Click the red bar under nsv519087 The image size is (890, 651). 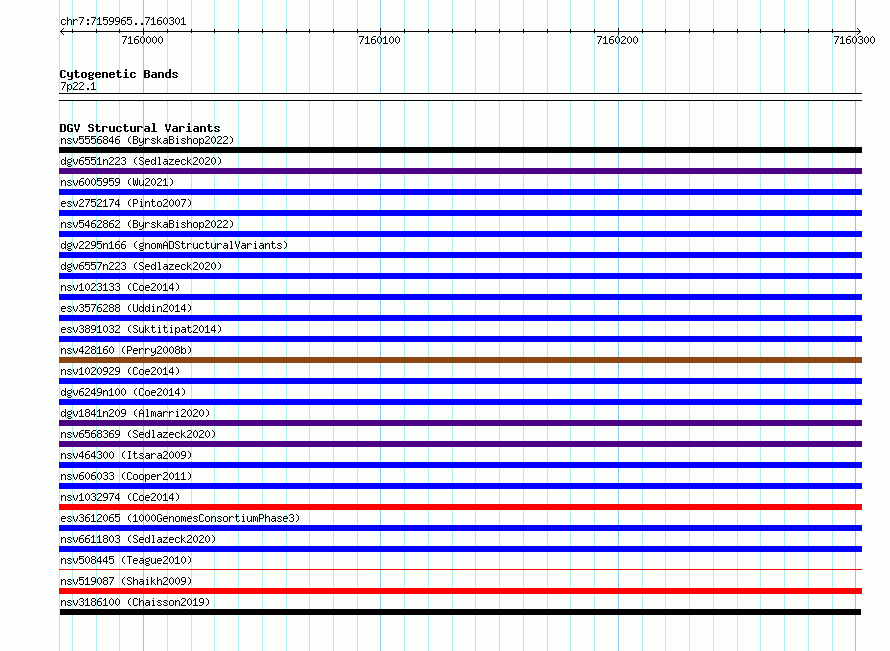click(x=460, y=591)
